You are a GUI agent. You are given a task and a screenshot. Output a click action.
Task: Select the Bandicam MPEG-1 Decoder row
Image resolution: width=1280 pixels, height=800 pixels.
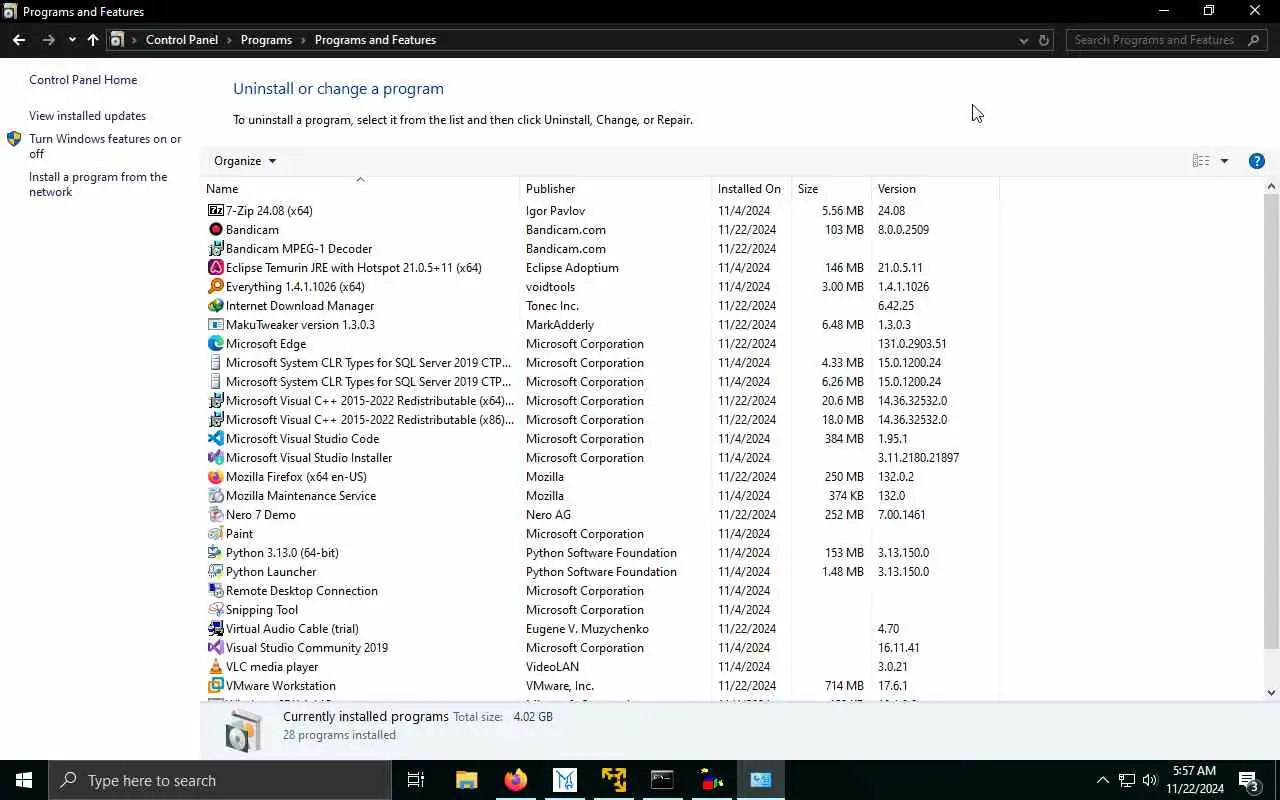click(602, 249)
